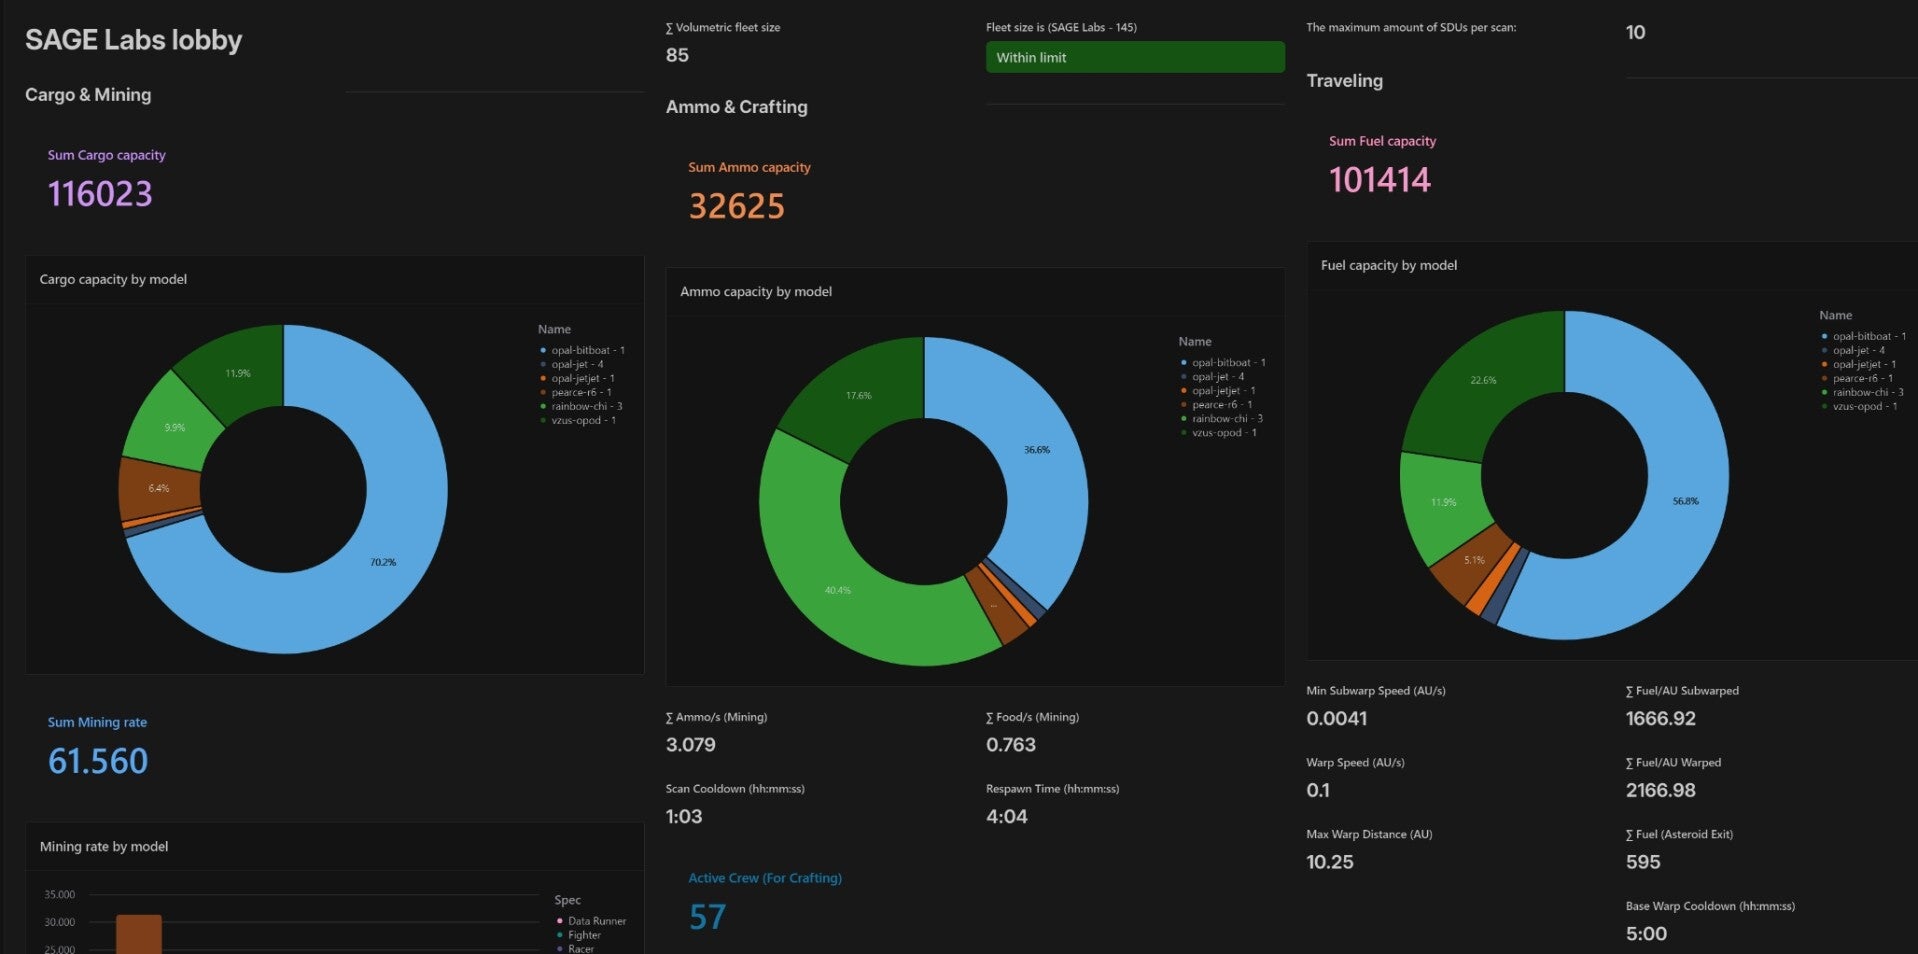The image size is (1918, 954).
Task: Toggle 'pearce-r6 - 1' in Fuel chart legend
Action: (x=1857, y=379)
